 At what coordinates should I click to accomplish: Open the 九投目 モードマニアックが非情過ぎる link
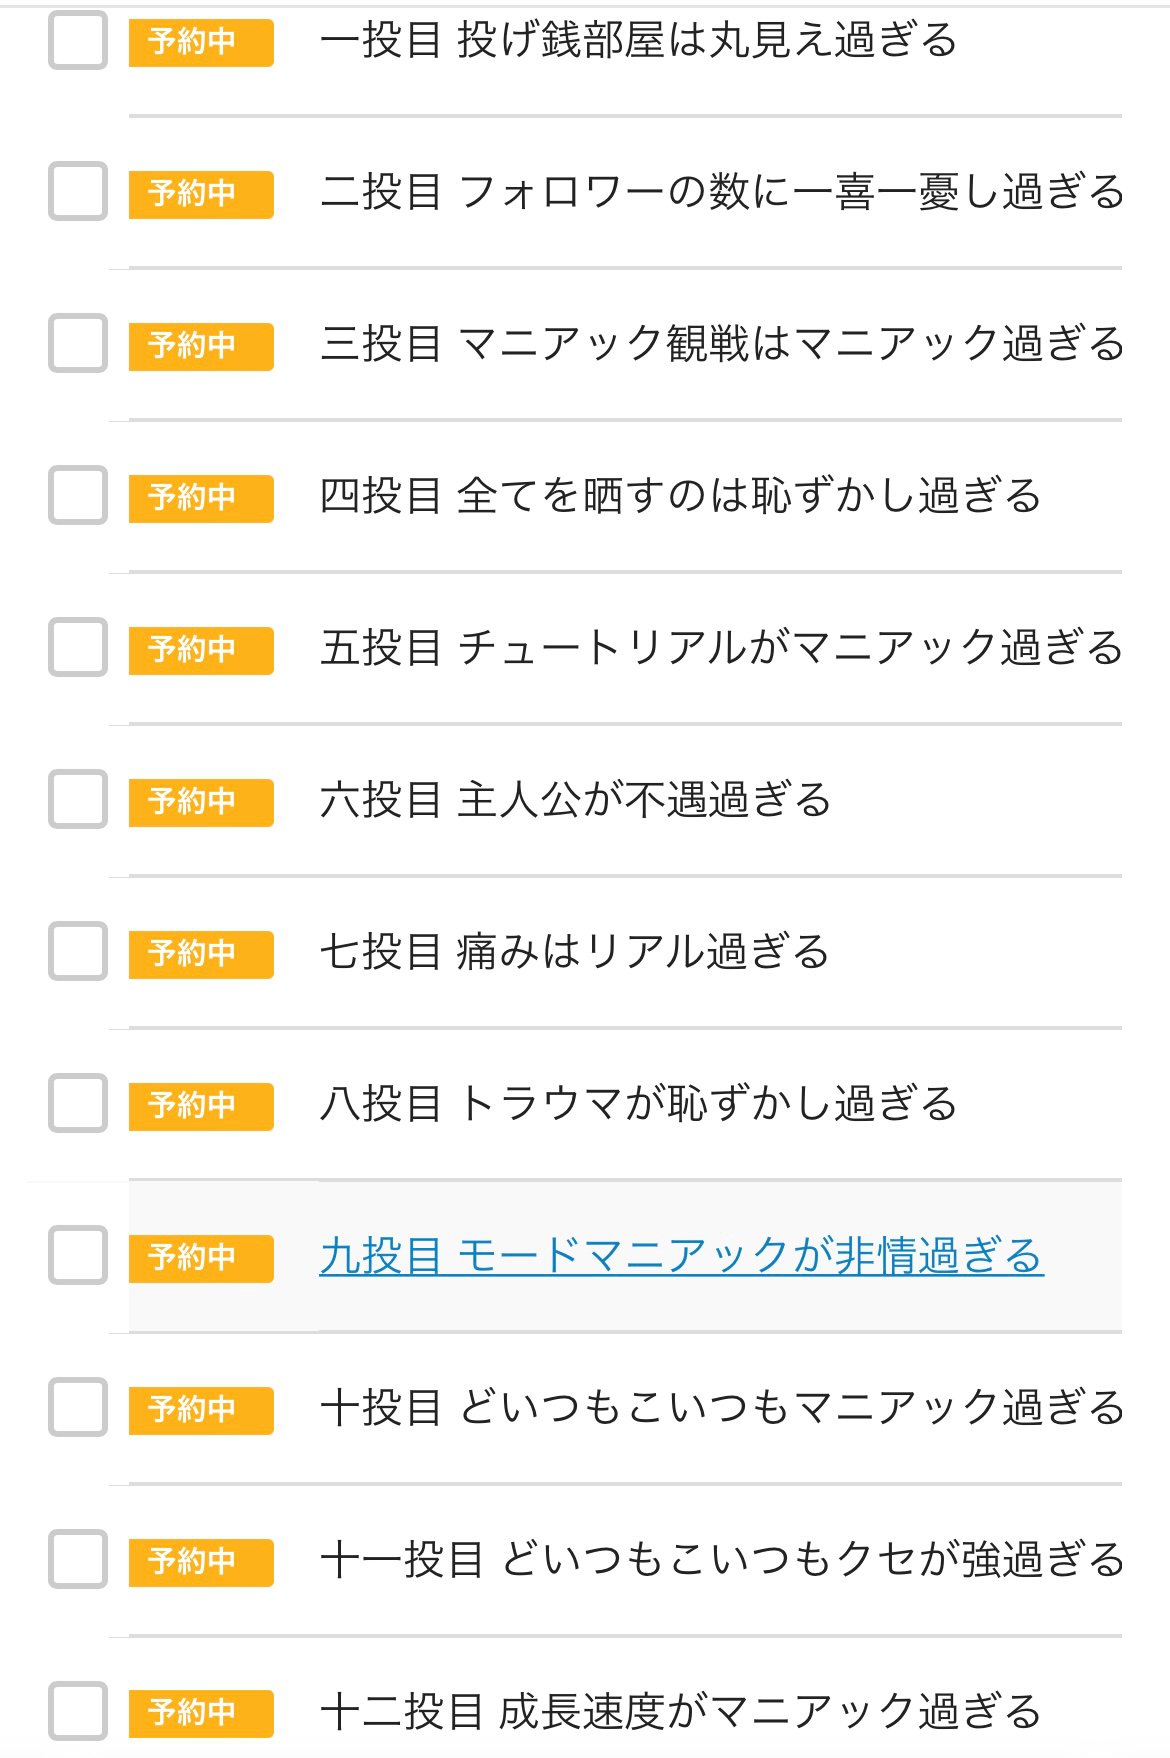click(681, 1256)
